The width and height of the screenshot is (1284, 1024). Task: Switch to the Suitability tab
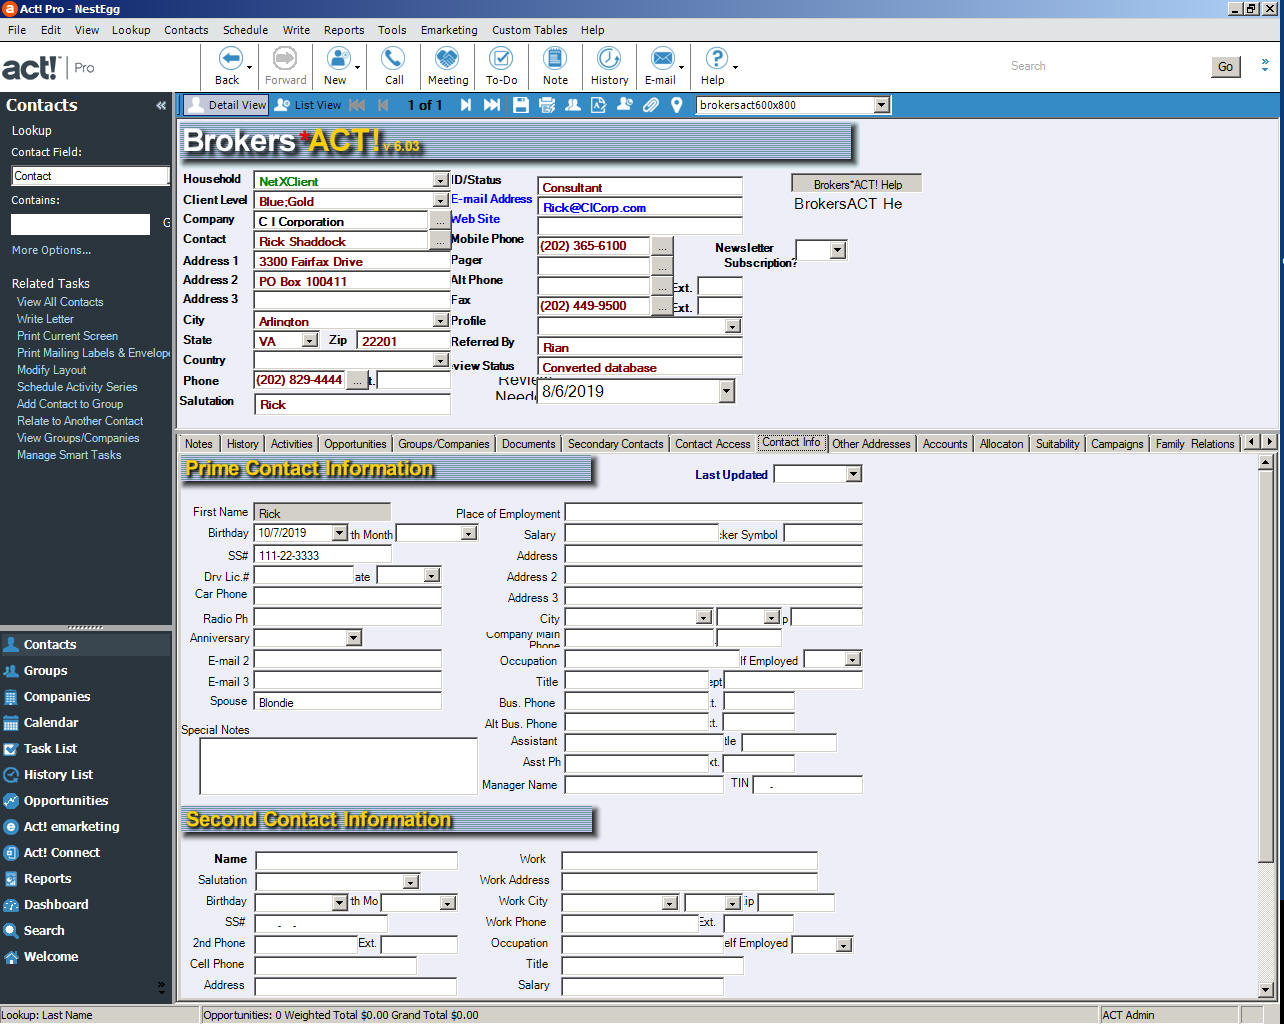point(1057,443)
